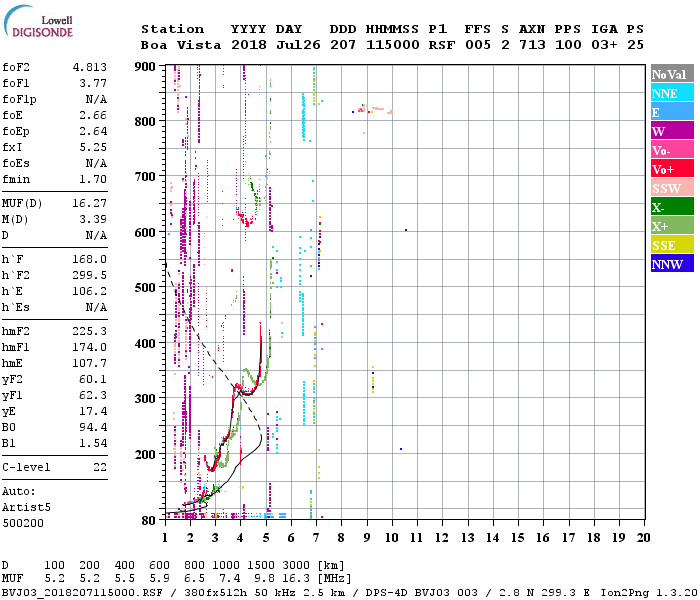This screenshot has width=700, height=600.
Task: Click the hmF1 value 174.0
Action: pos(90,347)
